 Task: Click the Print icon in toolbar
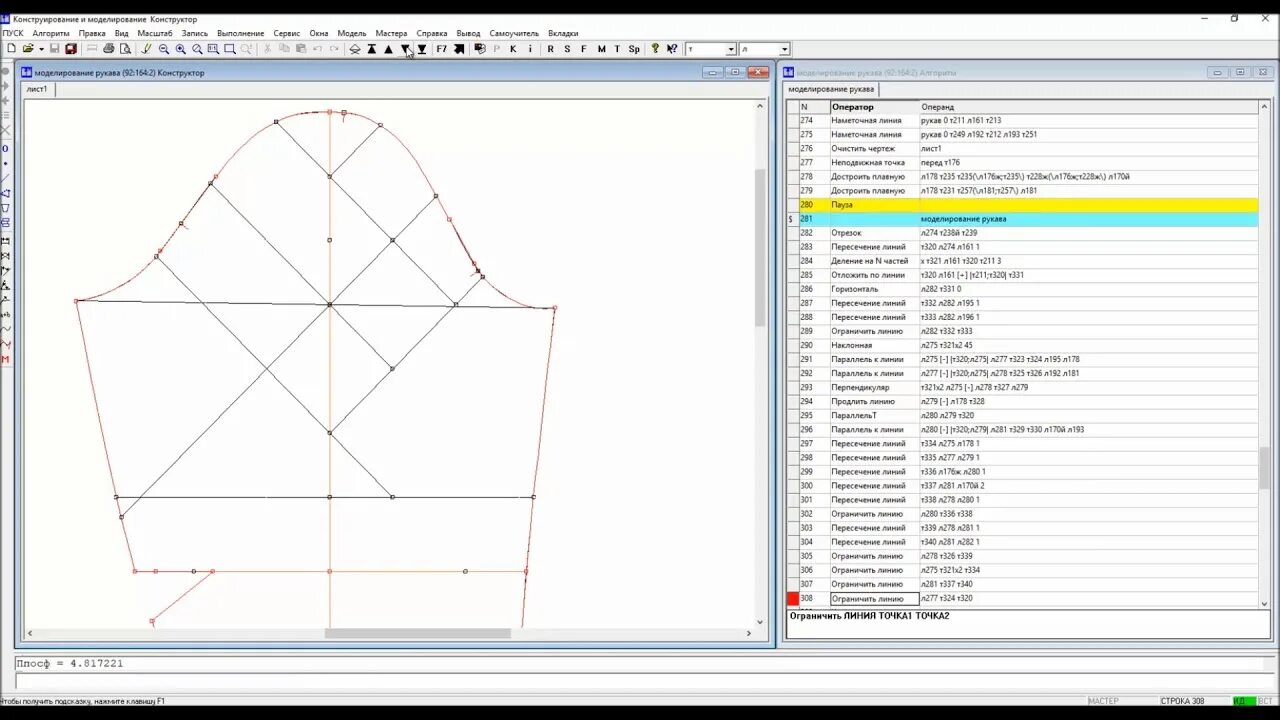(109, 49)
